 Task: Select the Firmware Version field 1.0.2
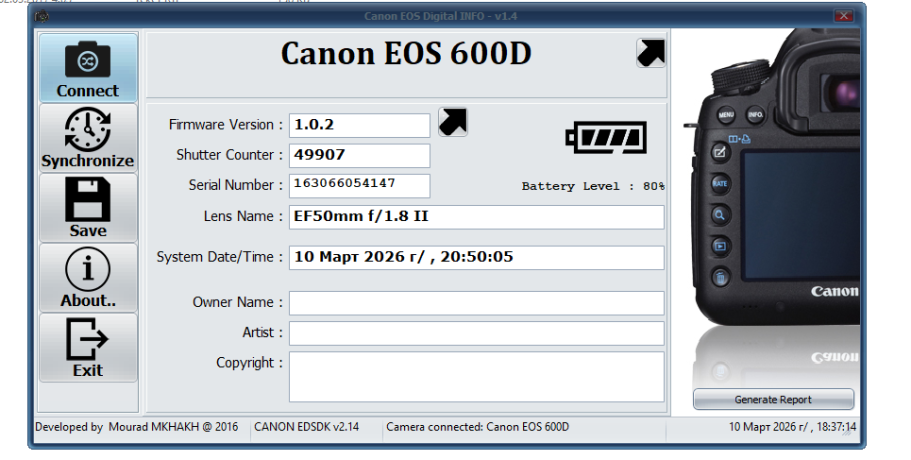pyautogui.click(x=360, y=125)
